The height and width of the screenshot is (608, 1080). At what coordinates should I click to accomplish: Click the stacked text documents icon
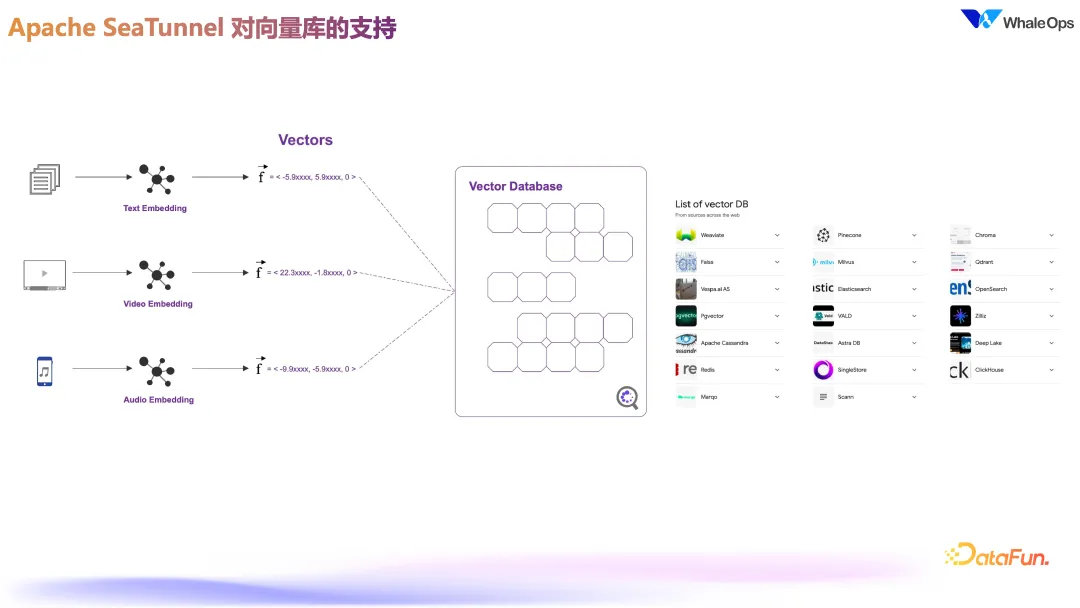tap(45, 179)
